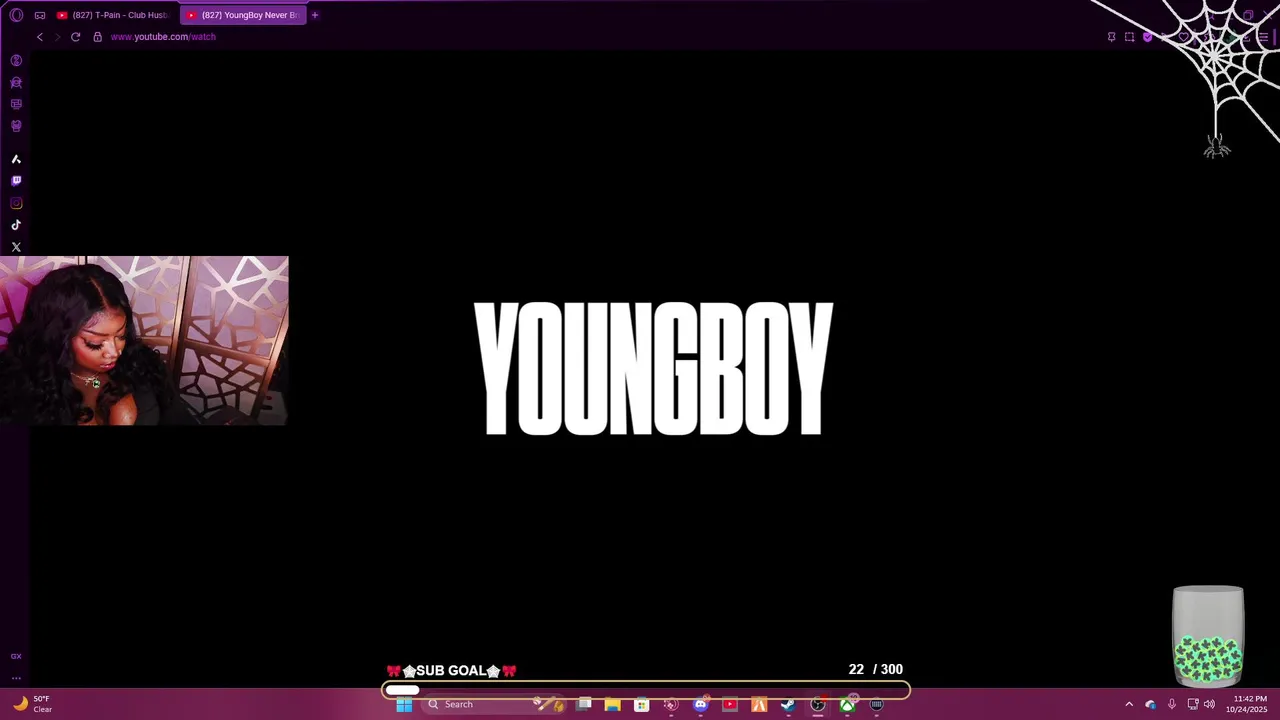Open the orange taskbar app icon
This screenshot has height=720, width=1280.
coord(759,705)
